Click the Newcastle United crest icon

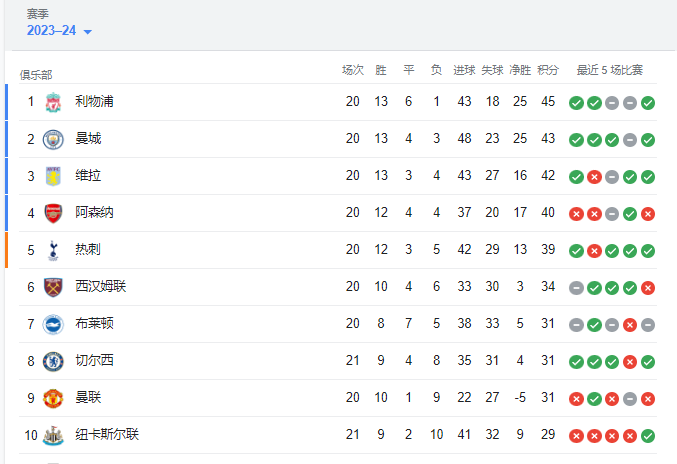[53, 436]
